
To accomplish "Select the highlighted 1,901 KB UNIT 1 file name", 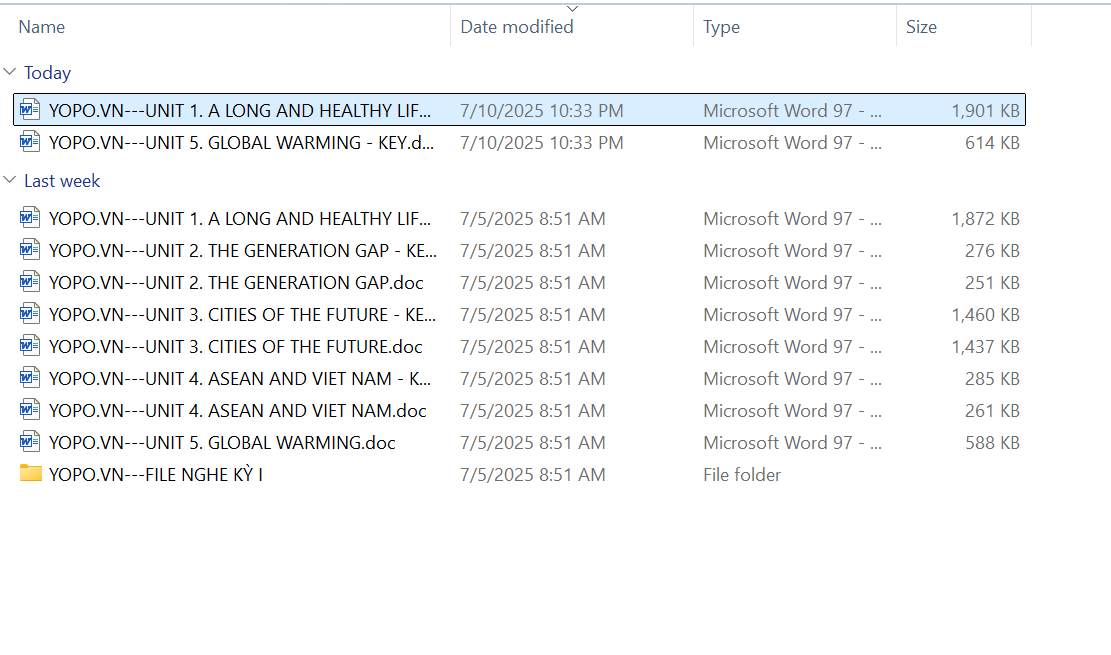I will 240,111.
